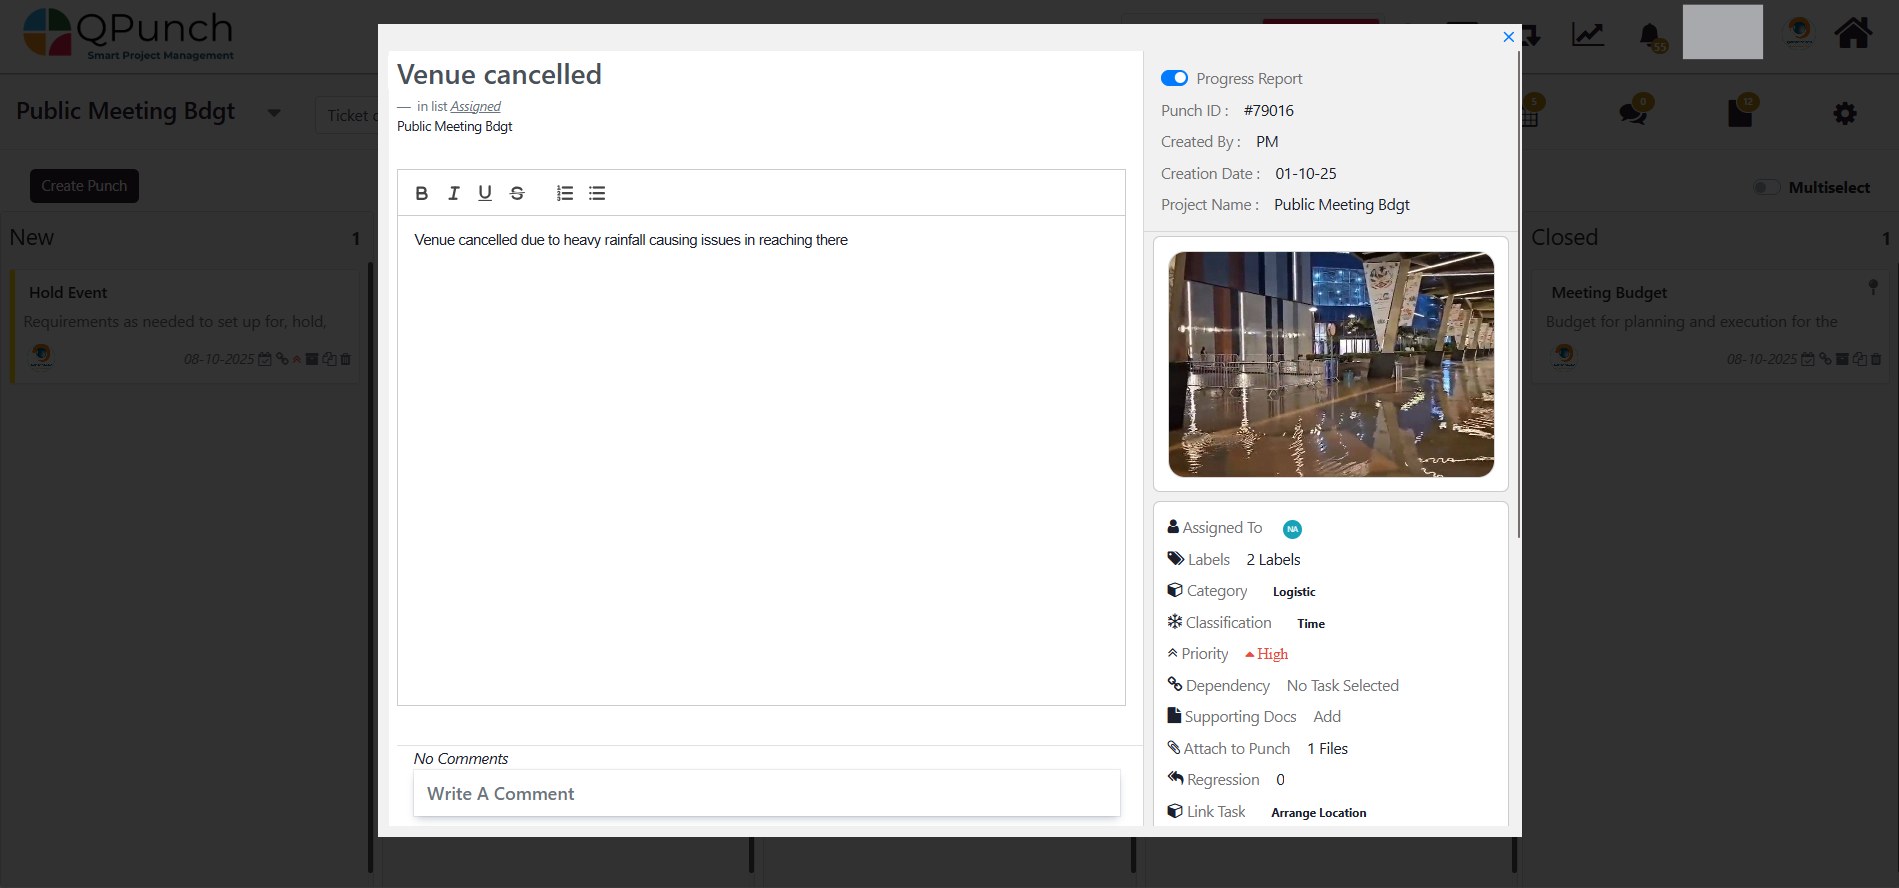The width and height of the screenshot is (1899, 888).
Task: Click the Create Punch button
Action: coord(84,186)
